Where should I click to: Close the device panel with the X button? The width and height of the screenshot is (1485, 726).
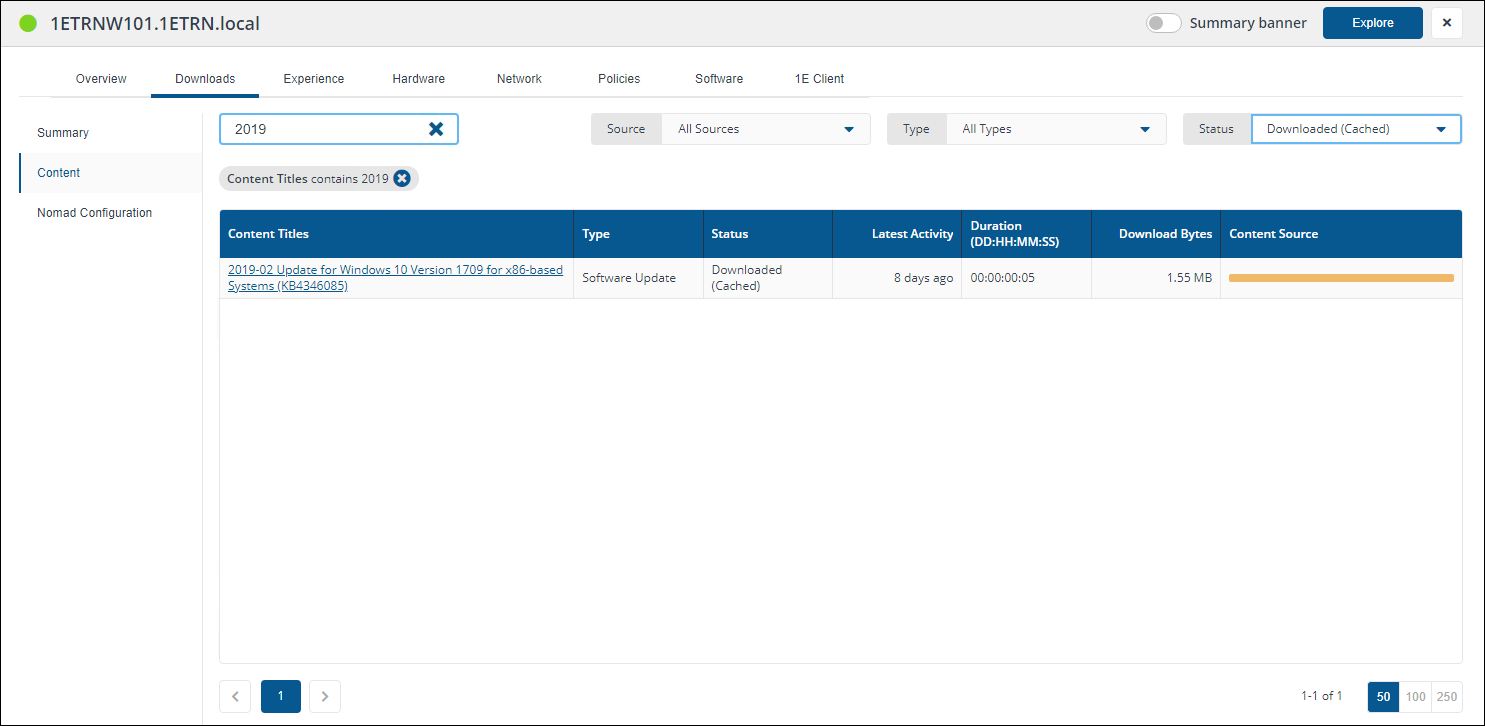coord(1446,23)
